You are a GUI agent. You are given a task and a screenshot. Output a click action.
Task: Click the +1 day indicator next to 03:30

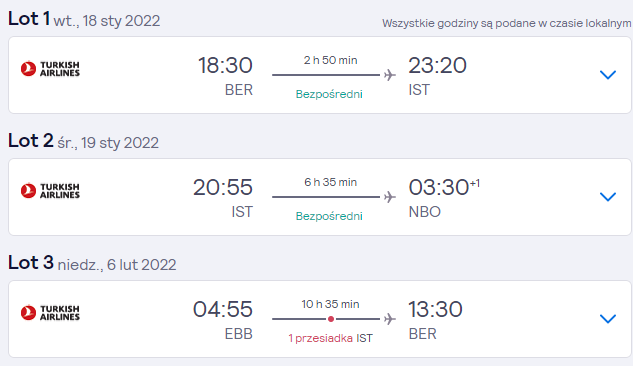[475, 184]
